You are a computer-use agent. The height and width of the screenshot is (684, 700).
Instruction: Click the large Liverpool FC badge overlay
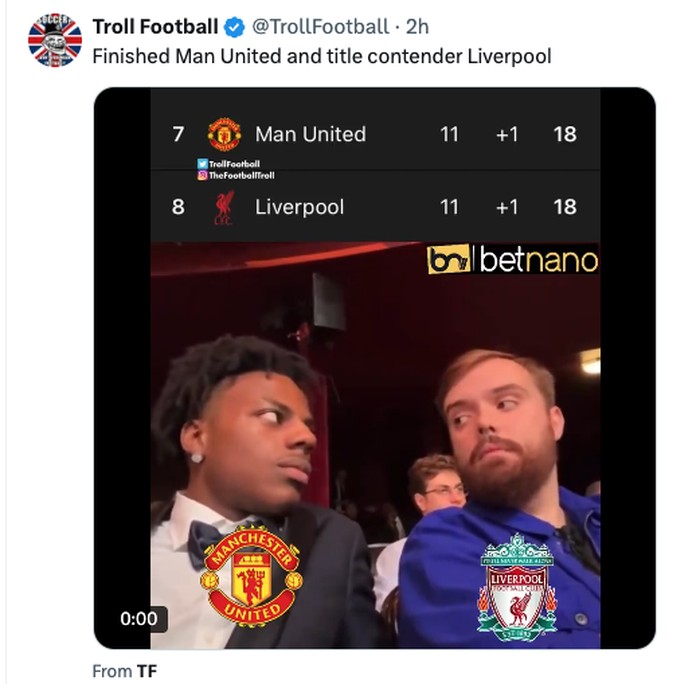[x=515, y=586]
